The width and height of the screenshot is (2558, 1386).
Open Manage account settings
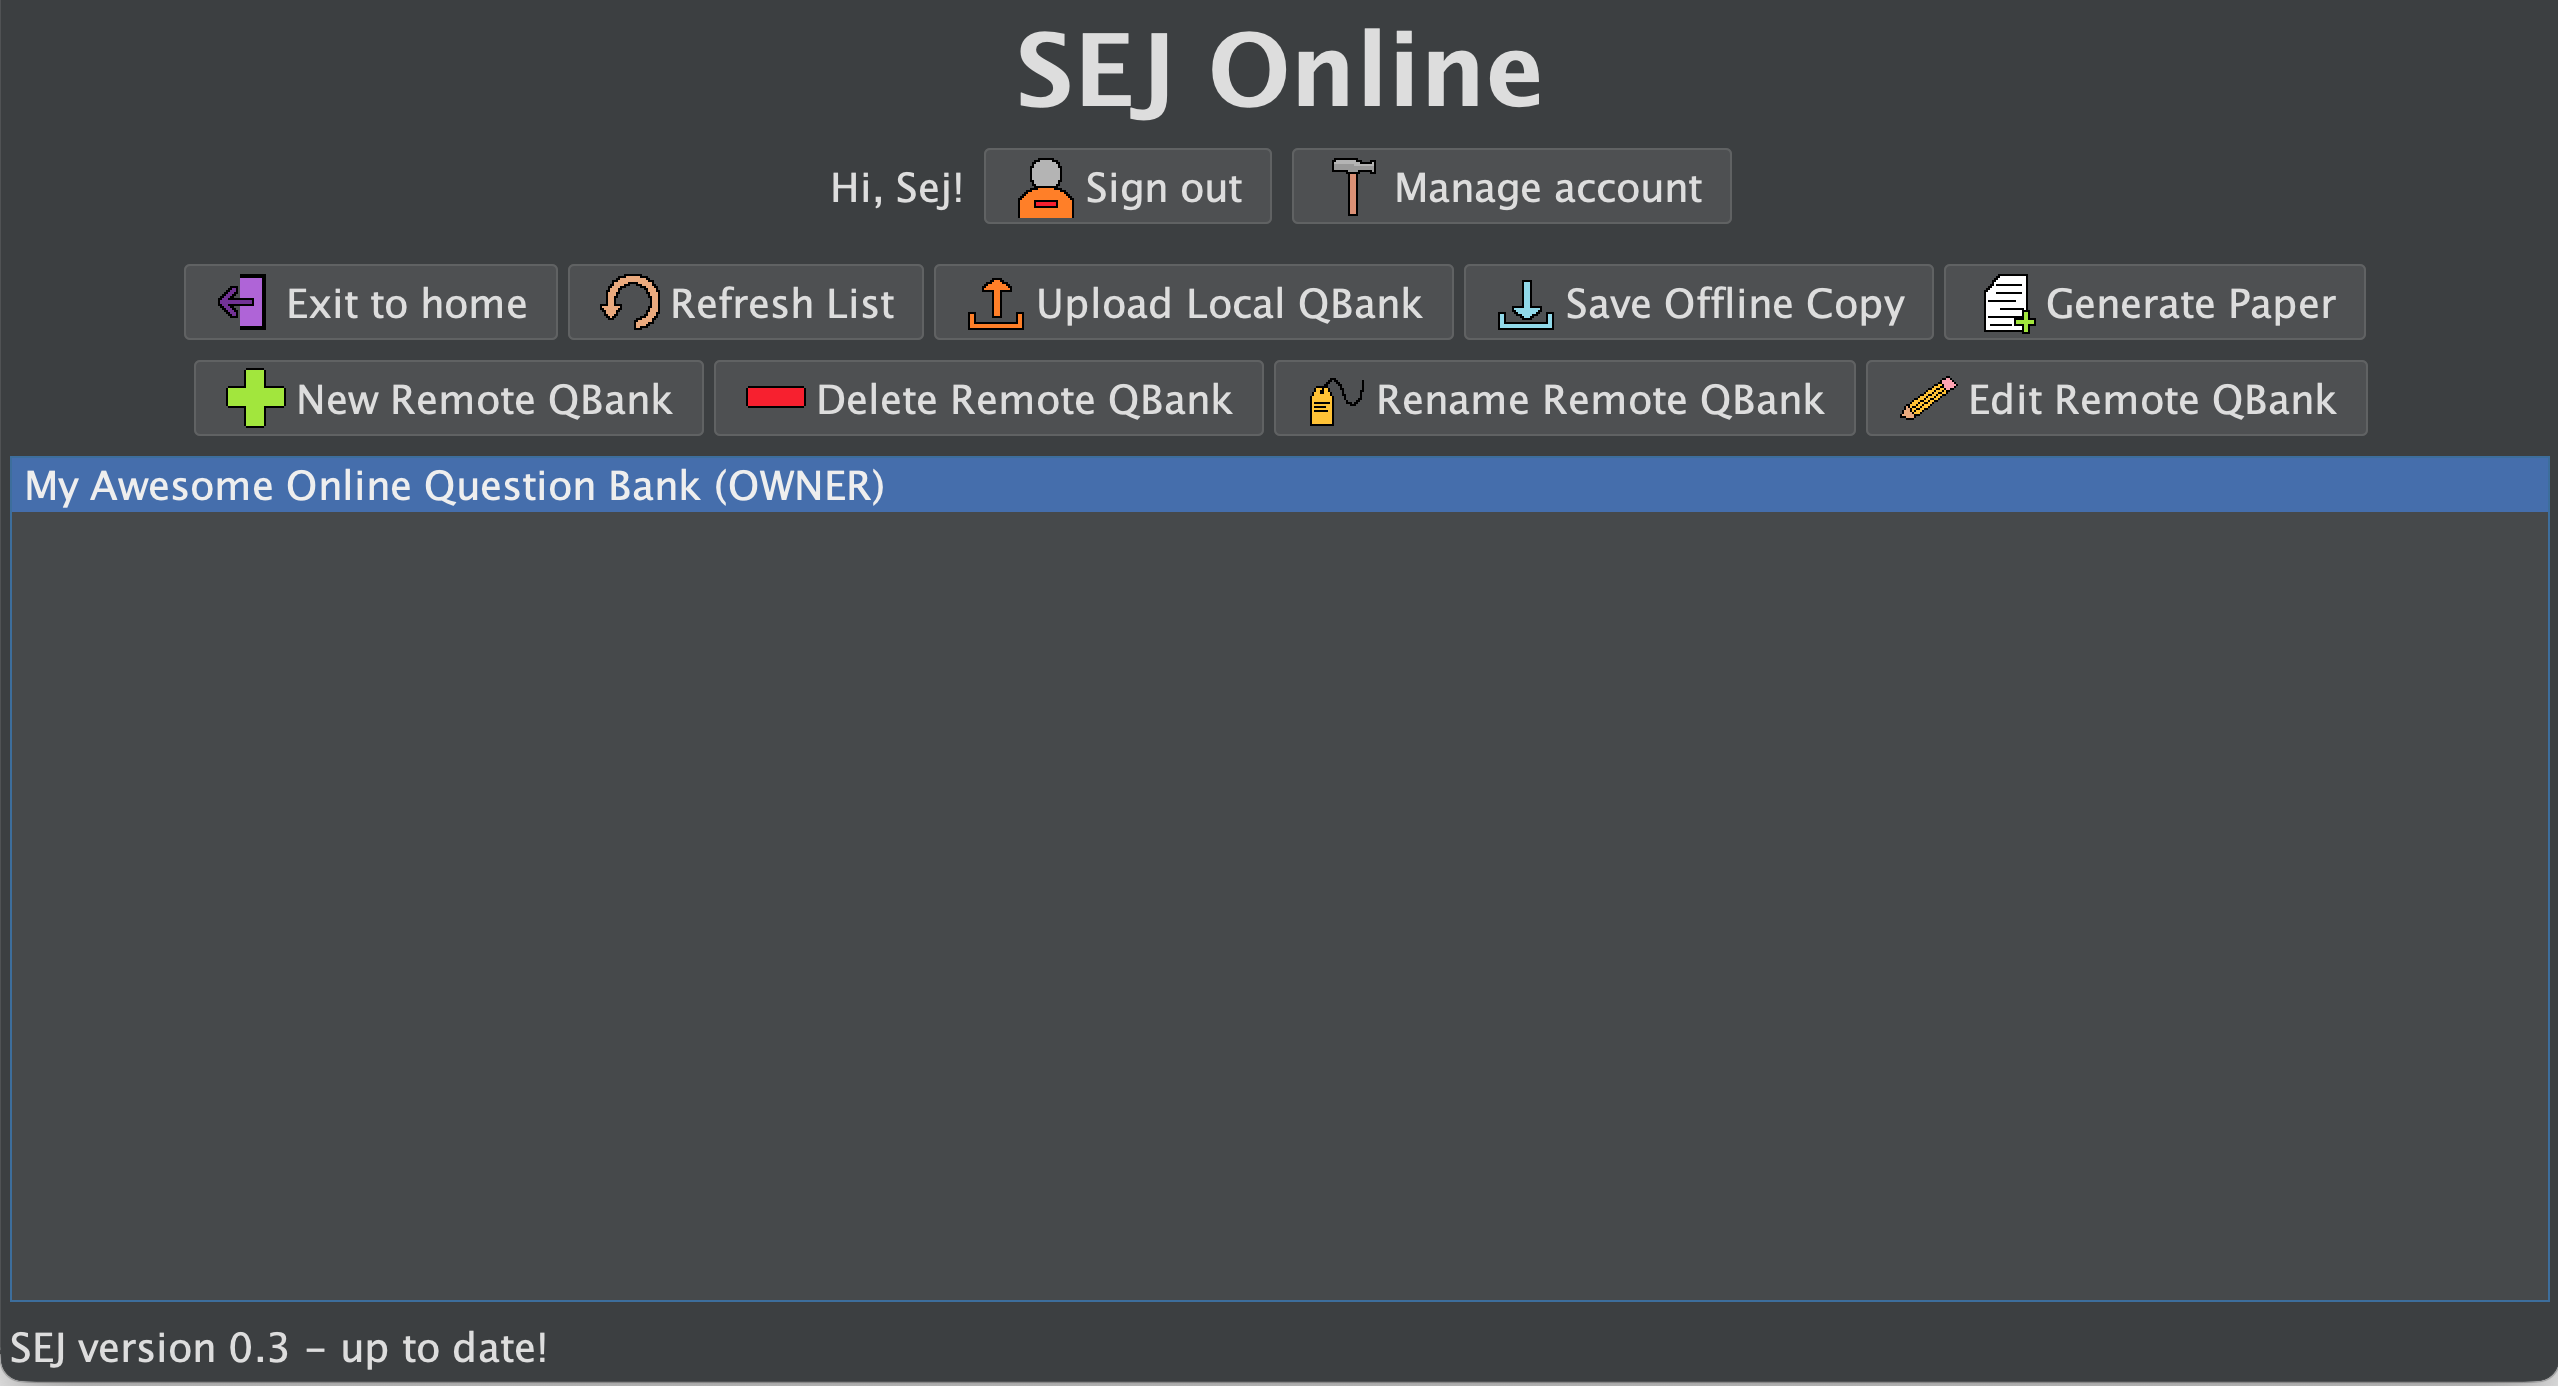click(x=1546, y=188)
